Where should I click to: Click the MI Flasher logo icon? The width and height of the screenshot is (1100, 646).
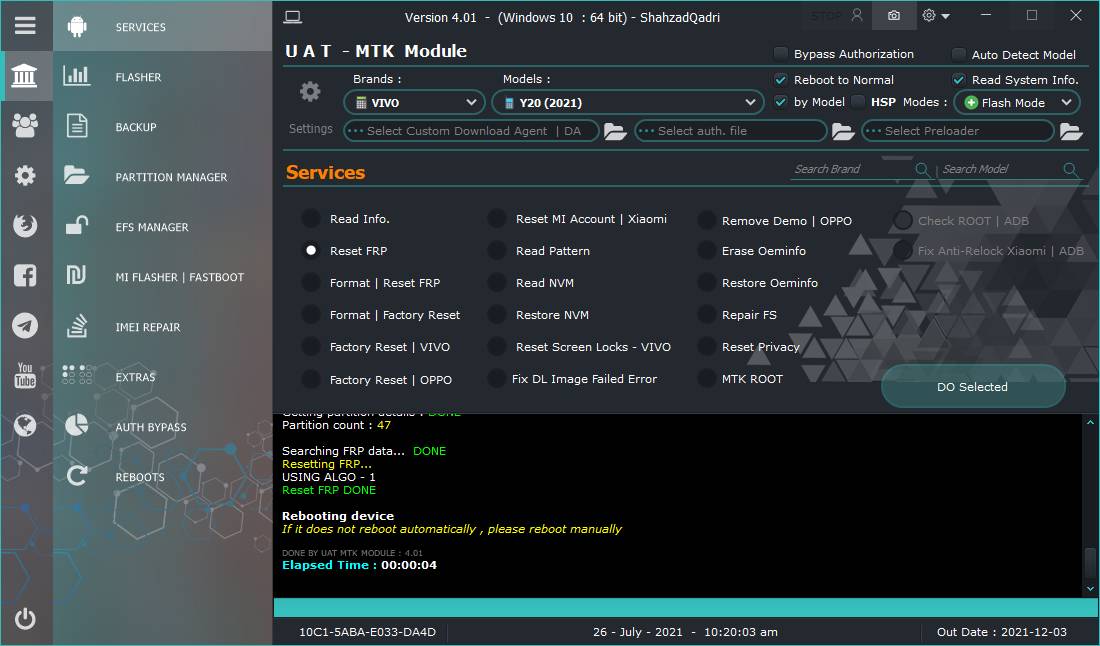(76, 276)
